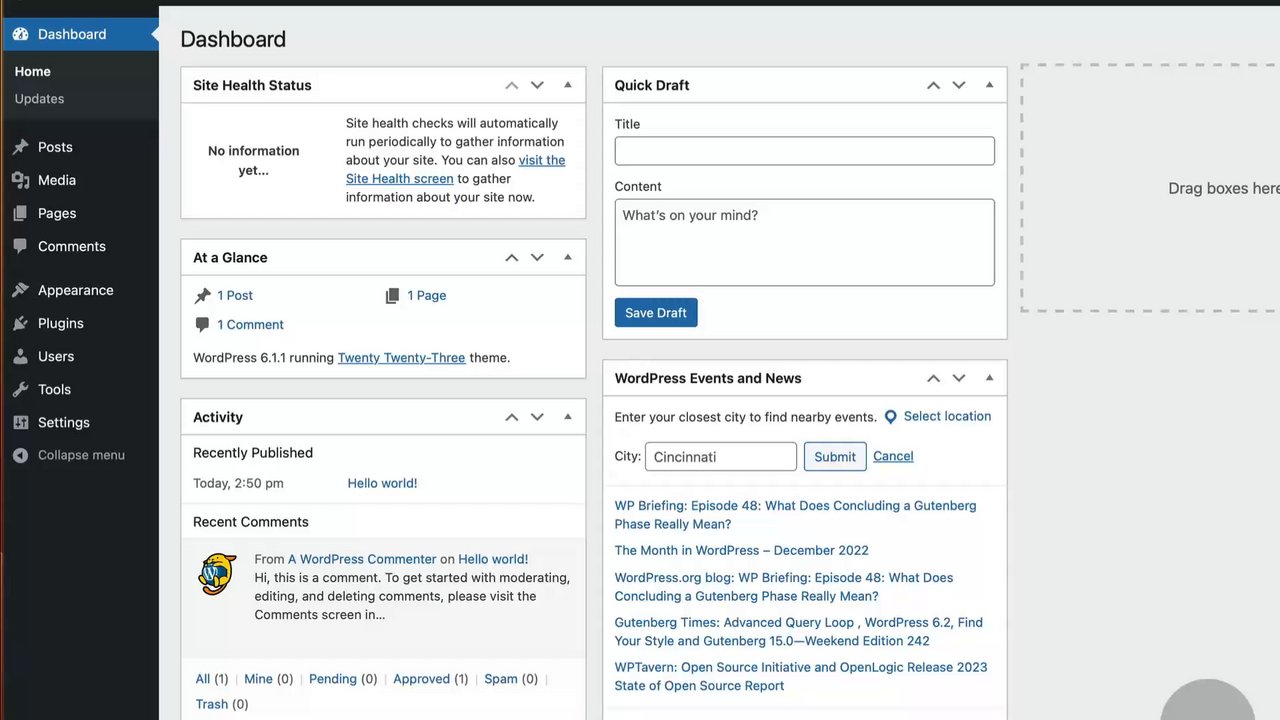Click the Save Draft button
Viewport: 1280px width, 720px height.
tap(656, 313)
